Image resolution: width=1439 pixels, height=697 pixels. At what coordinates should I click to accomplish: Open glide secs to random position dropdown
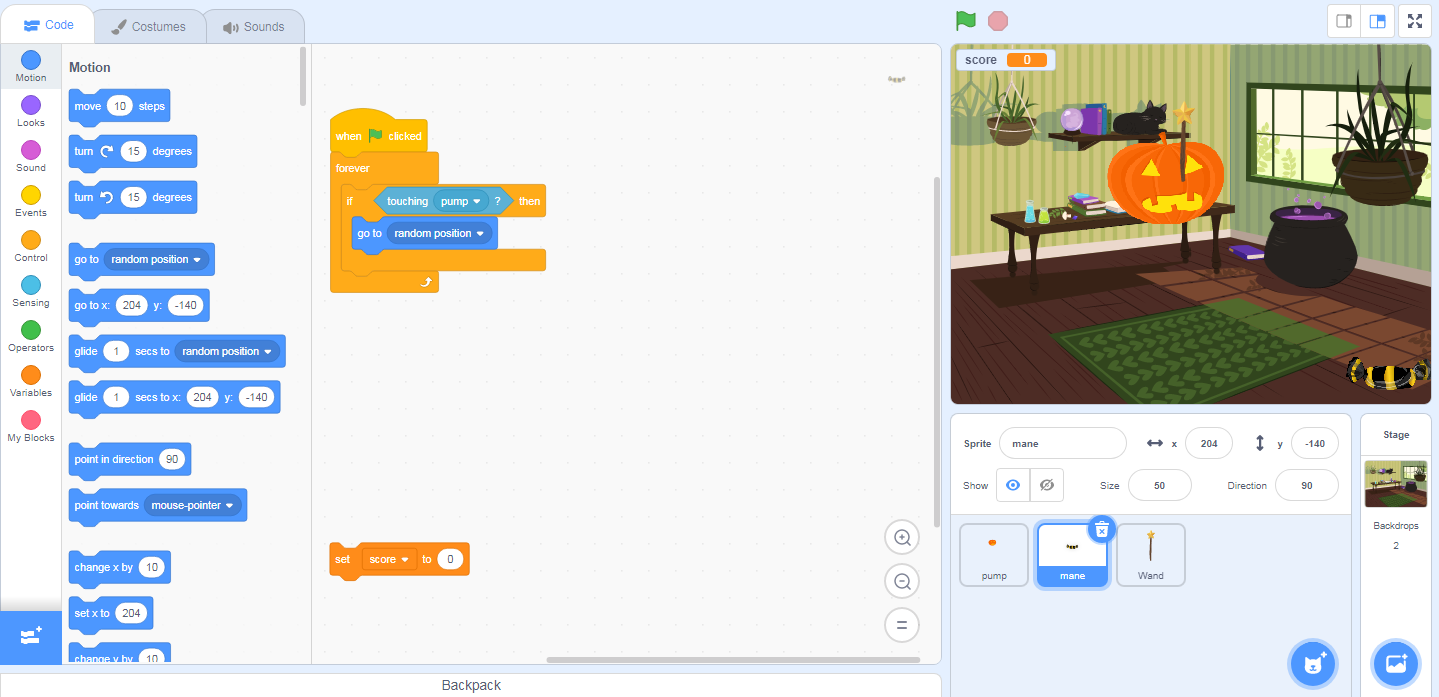pyautogui.click(x=227, y=351)
